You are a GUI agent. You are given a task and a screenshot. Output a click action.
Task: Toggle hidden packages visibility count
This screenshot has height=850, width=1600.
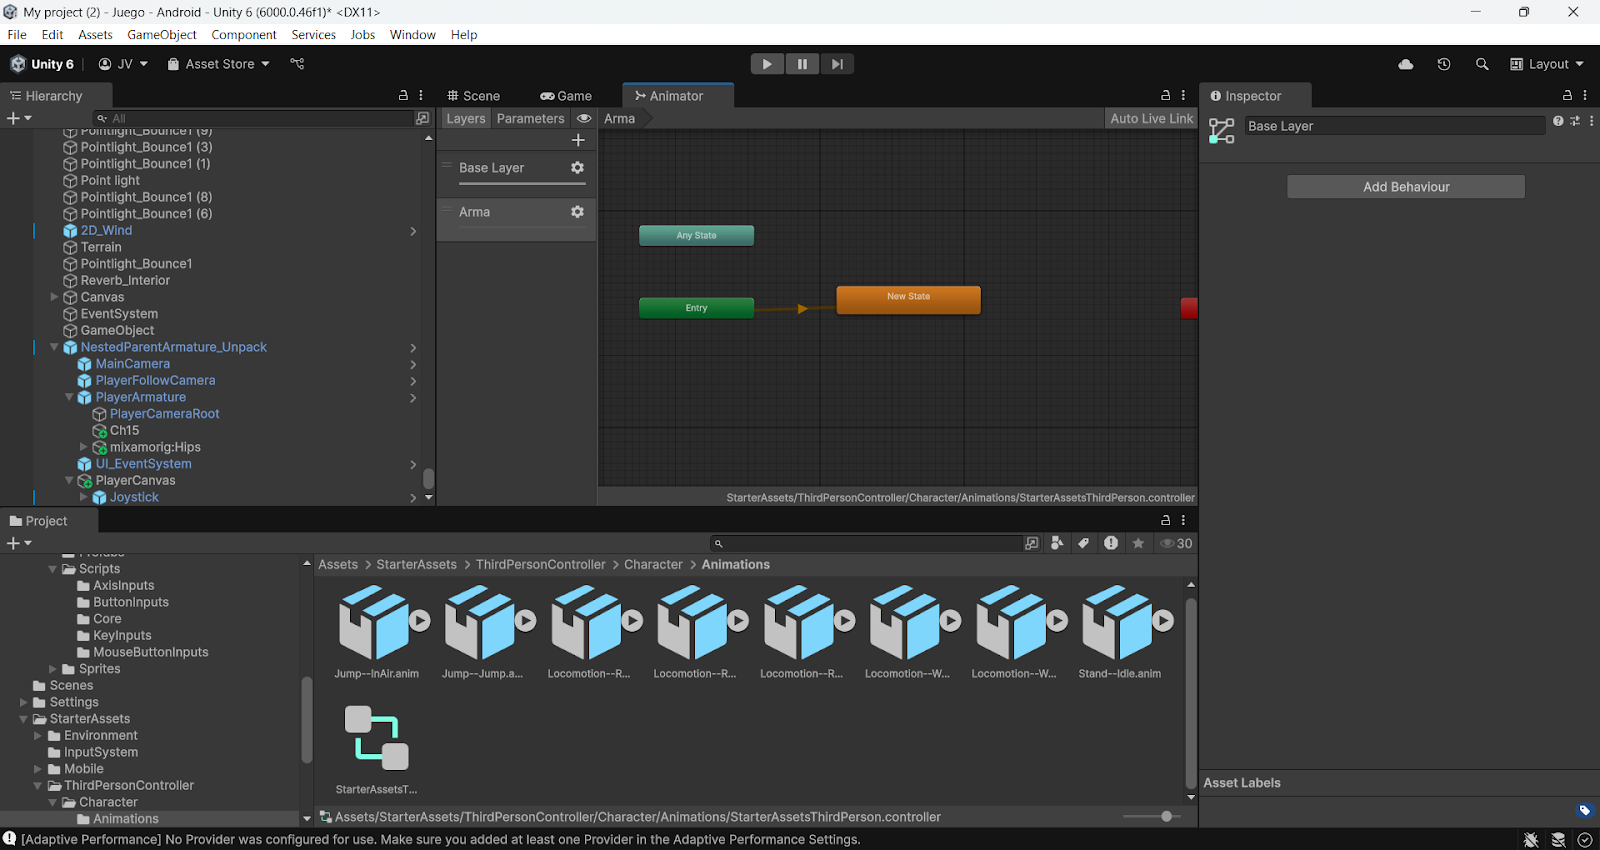1176,544
